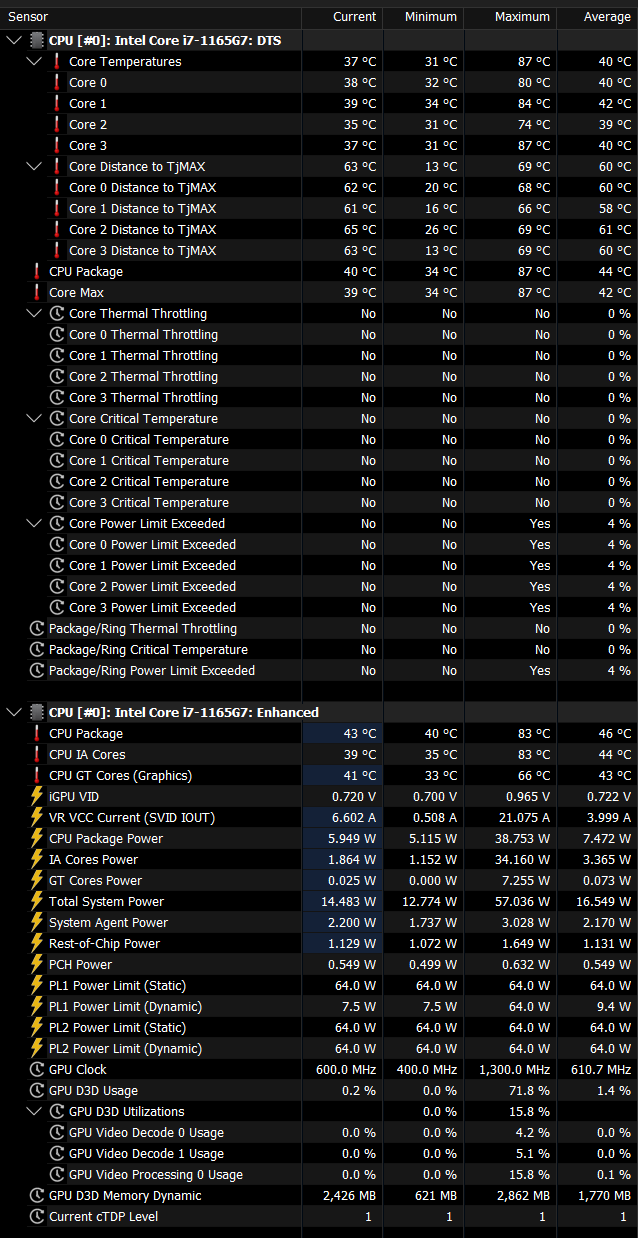638x1238 pixels.
Task: Click lightning icon beside PCH Power
Action: coord(37,964)
